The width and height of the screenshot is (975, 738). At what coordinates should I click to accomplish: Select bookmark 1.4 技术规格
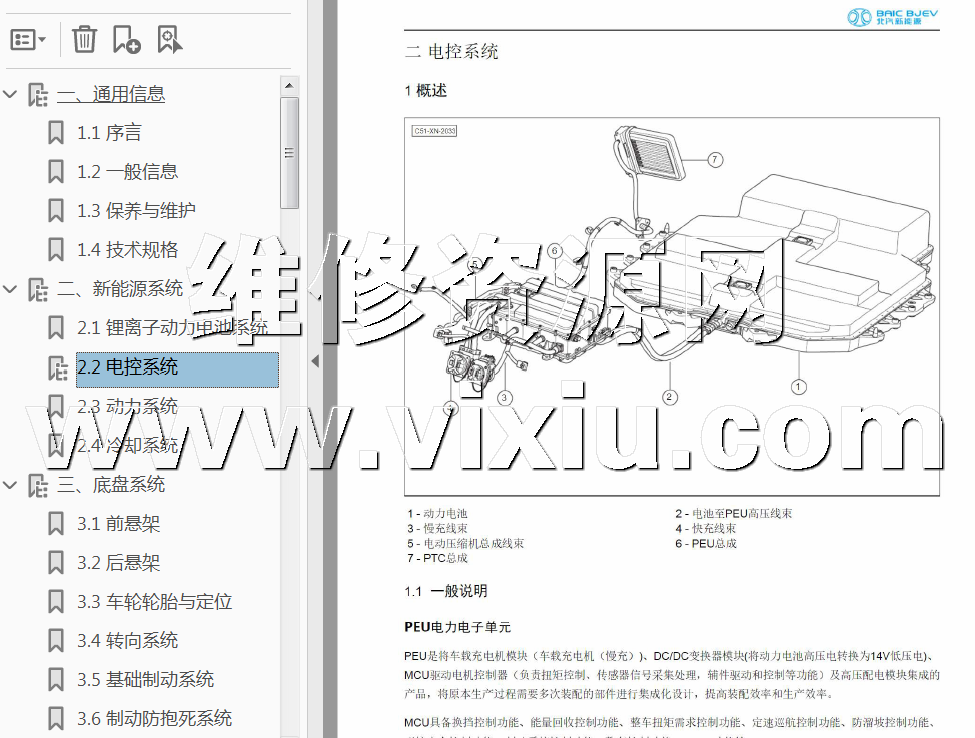pyautogui.click(x=127, y=250)
